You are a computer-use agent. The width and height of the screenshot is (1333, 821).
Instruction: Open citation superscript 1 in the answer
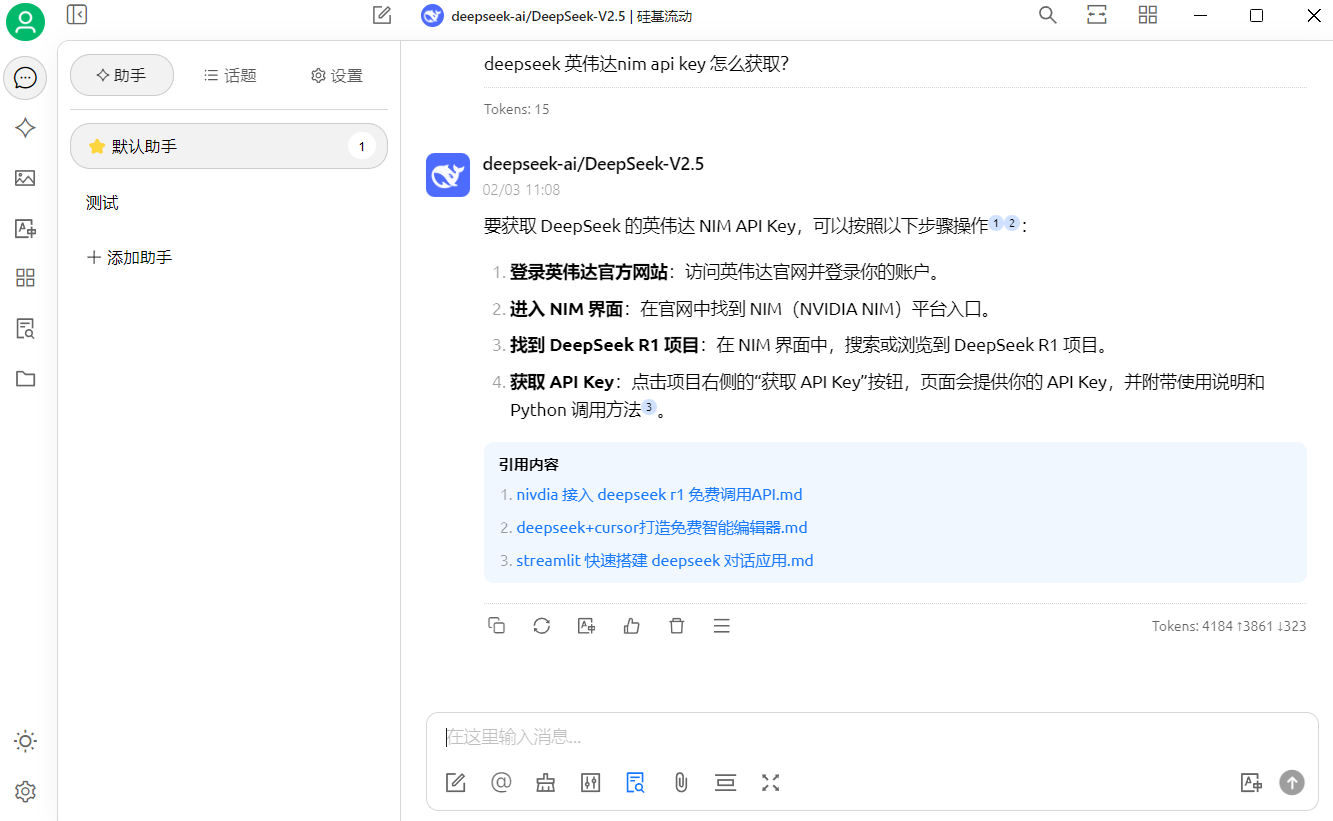point(995,223)
